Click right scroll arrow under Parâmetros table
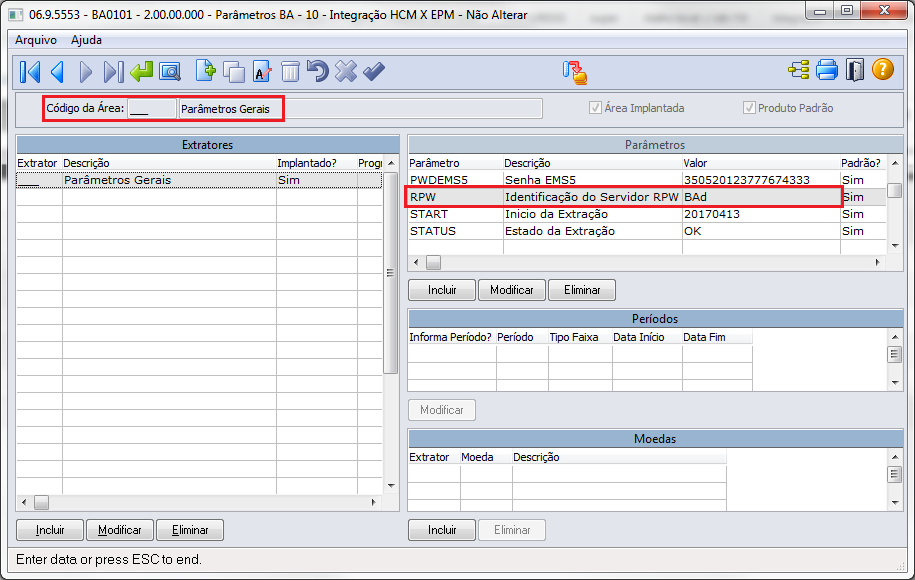915x580 pixels. 878,263
